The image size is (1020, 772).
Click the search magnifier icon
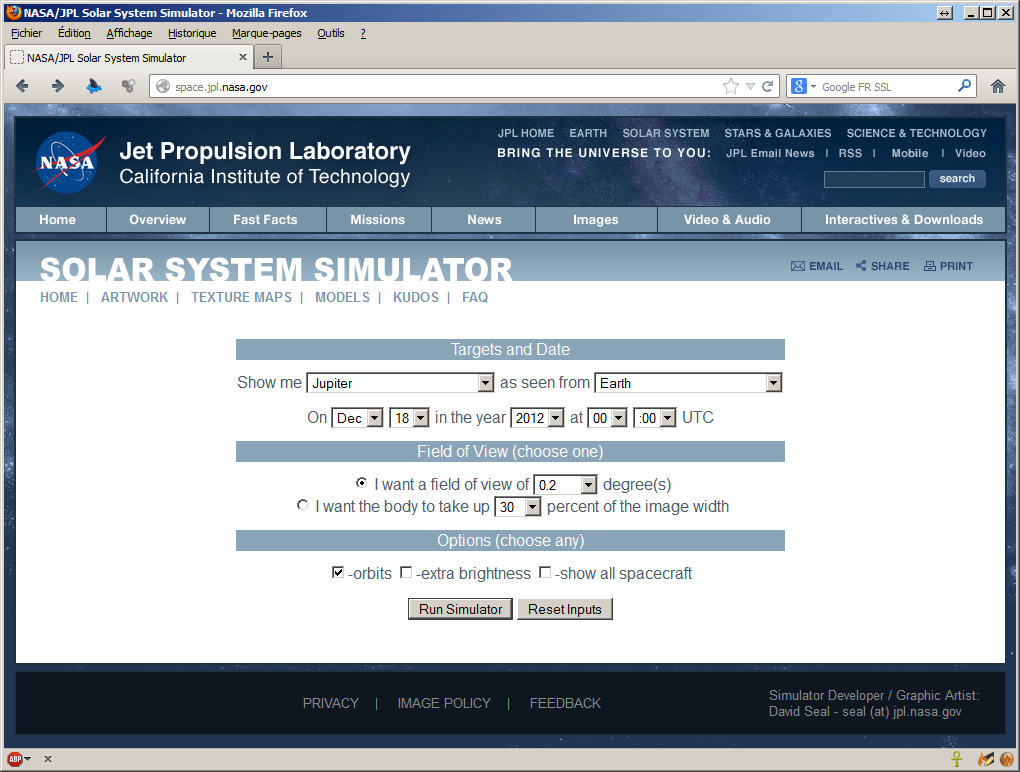965,86
